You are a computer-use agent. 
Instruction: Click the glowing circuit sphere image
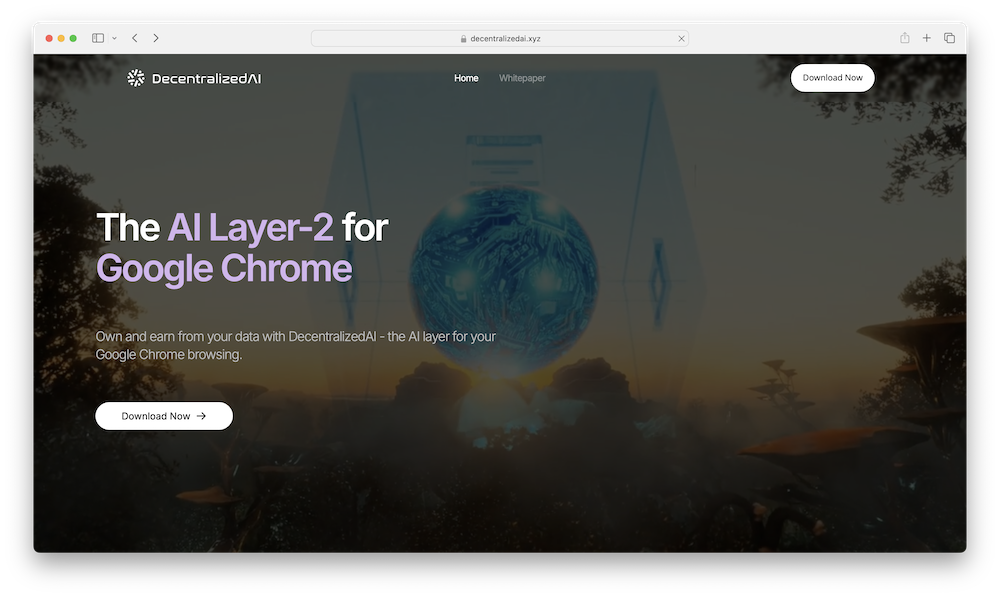pos(503,281)
